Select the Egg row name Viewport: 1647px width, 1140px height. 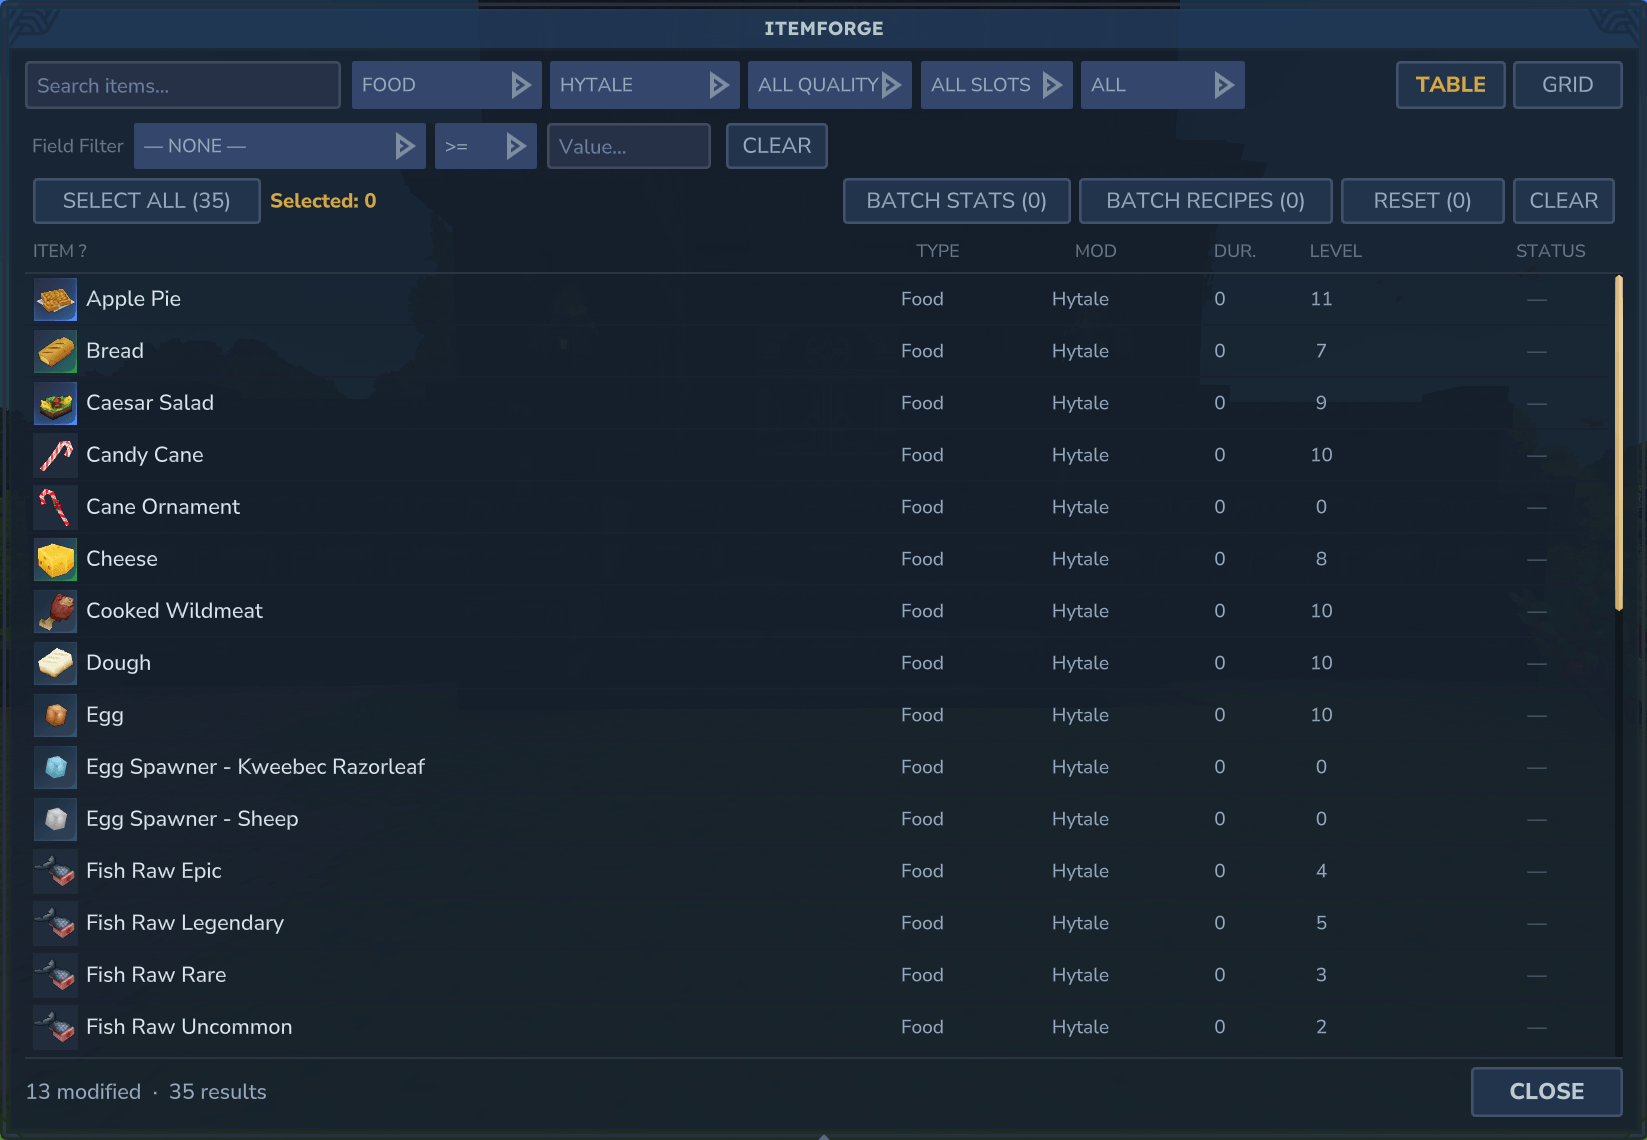[105, 715]
